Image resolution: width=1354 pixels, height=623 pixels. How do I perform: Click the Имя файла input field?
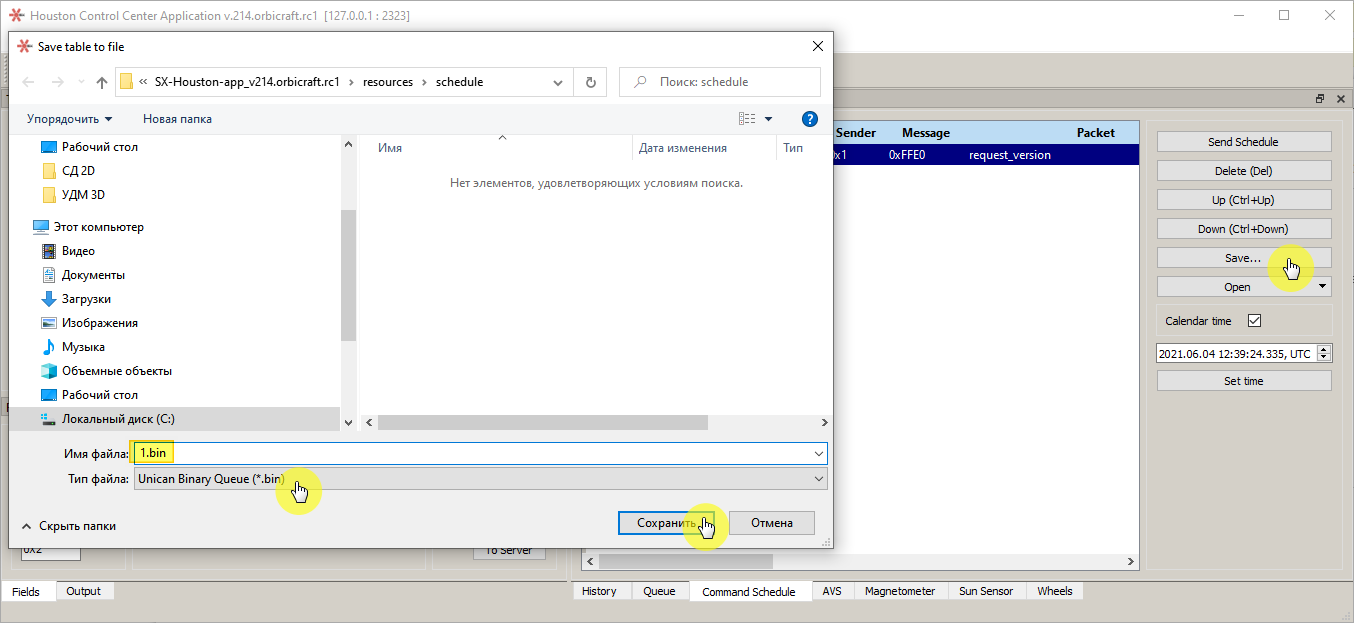click(x=480, y=453)
